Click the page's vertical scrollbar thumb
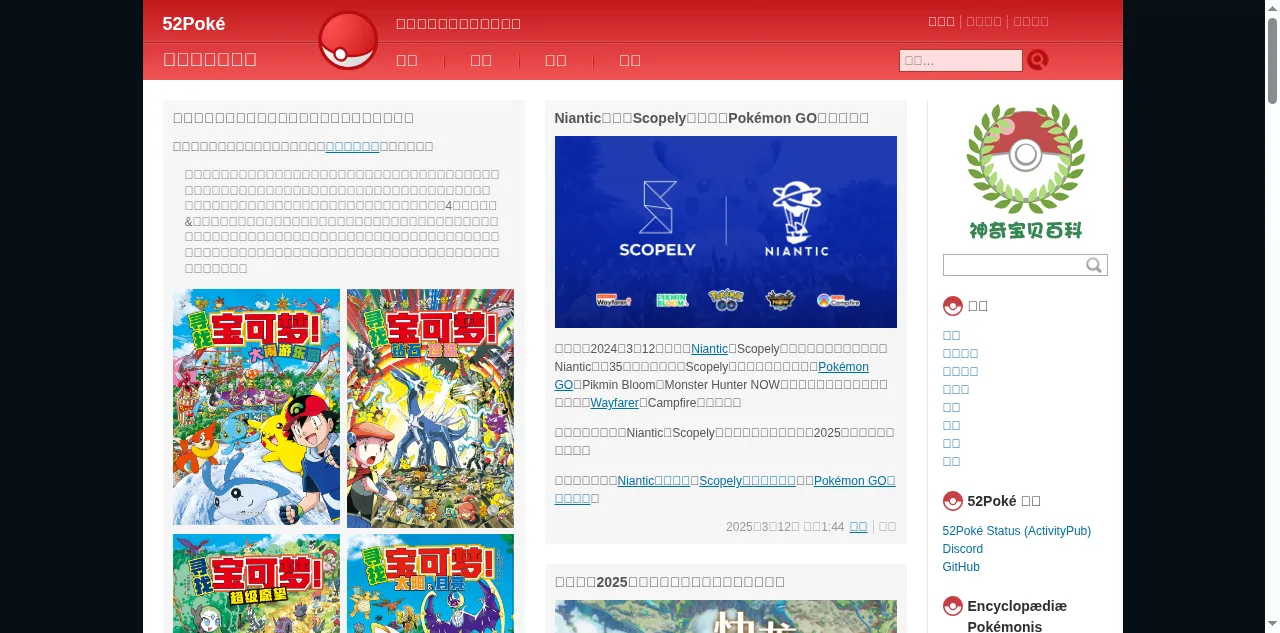This screenshot has width=1280, height=633. click(1272, 60)
